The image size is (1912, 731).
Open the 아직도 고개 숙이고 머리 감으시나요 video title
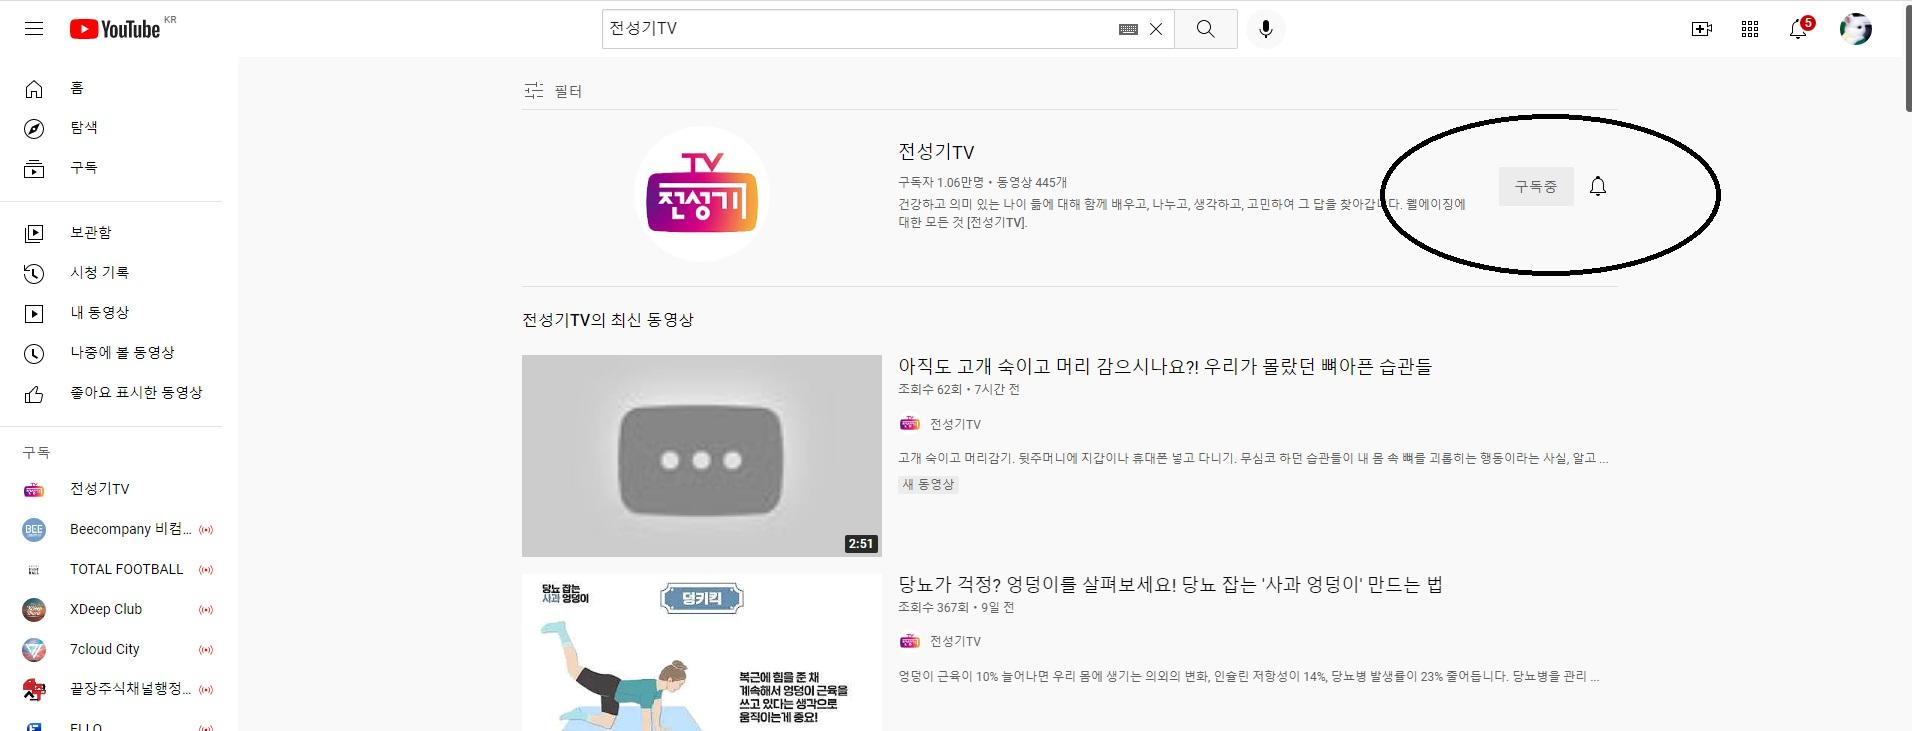pyautogui.click(x=1165, y=367)
